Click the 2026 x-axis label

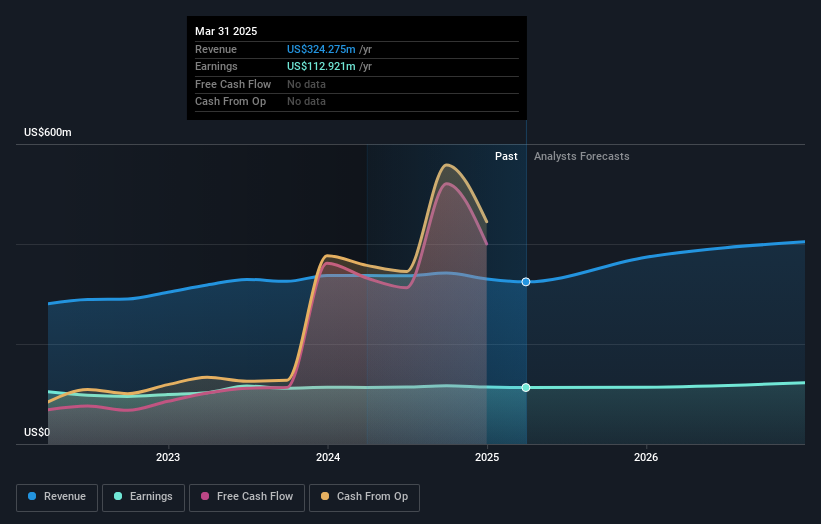pos(646,458)
